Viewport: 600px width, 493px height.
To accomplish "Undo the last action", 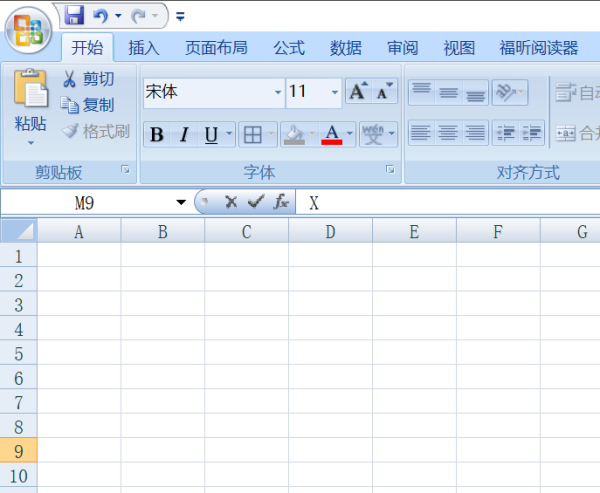I will [101, 16].
